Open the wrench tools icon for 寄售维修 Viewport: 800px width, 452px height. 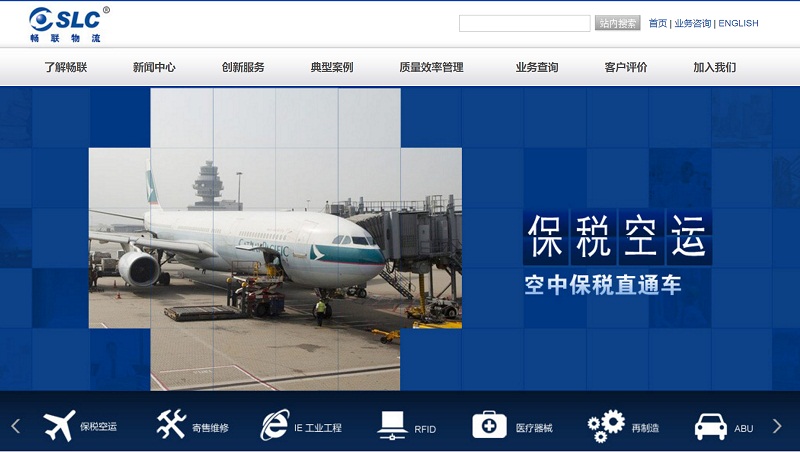[171, 425]
